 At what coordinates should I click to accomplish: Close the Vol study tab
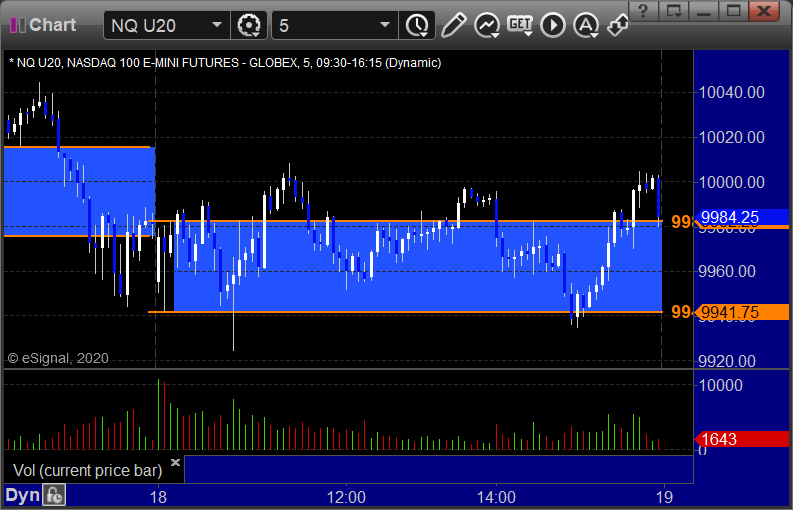coord(175,462)
